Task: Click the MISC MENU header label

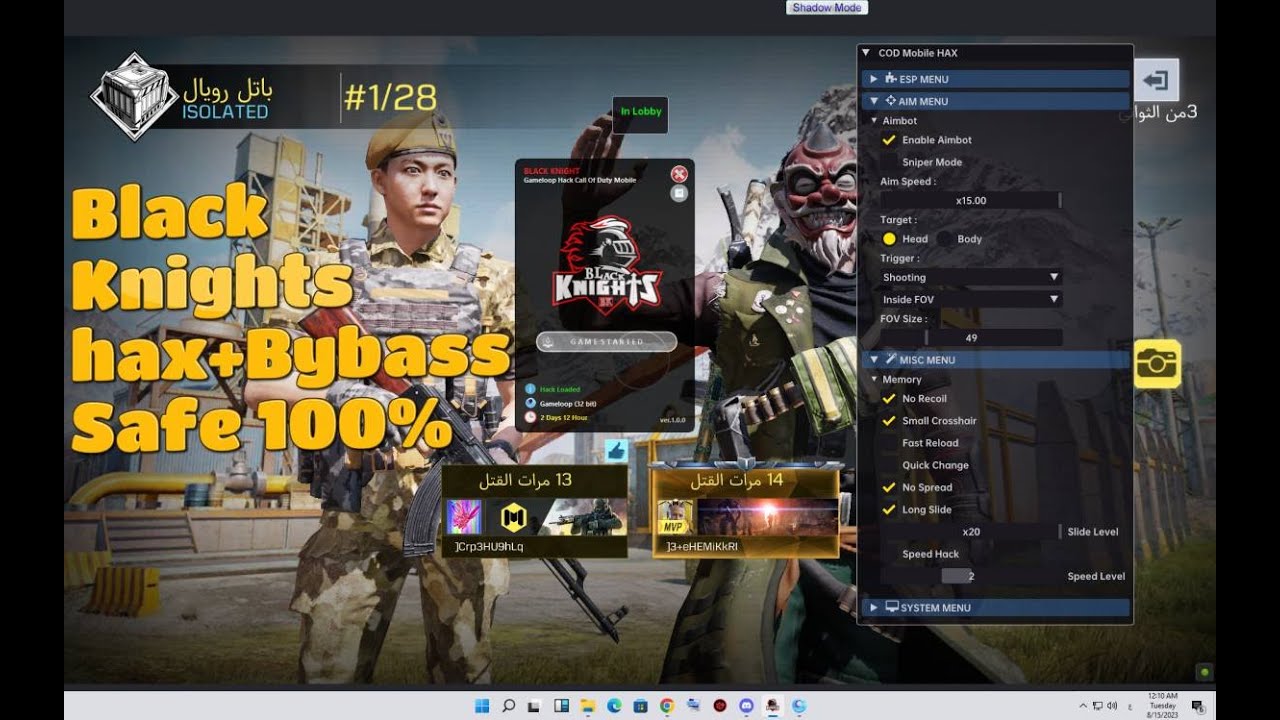Action: (x=927, y=360)
